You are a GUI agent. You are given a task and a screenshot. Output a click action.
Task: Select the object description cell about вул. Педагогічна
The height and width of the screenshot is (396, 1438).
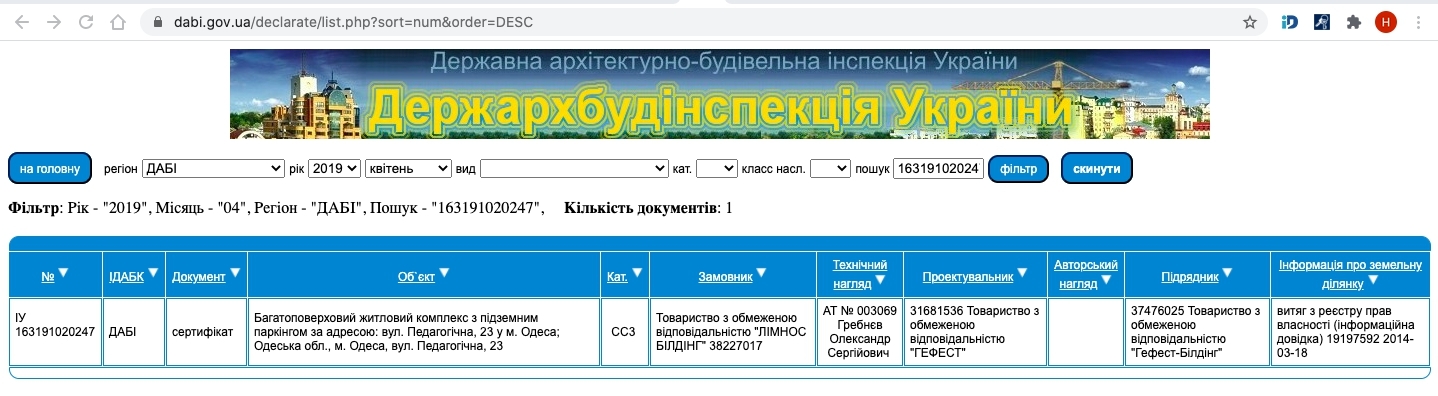coord(424,332)
